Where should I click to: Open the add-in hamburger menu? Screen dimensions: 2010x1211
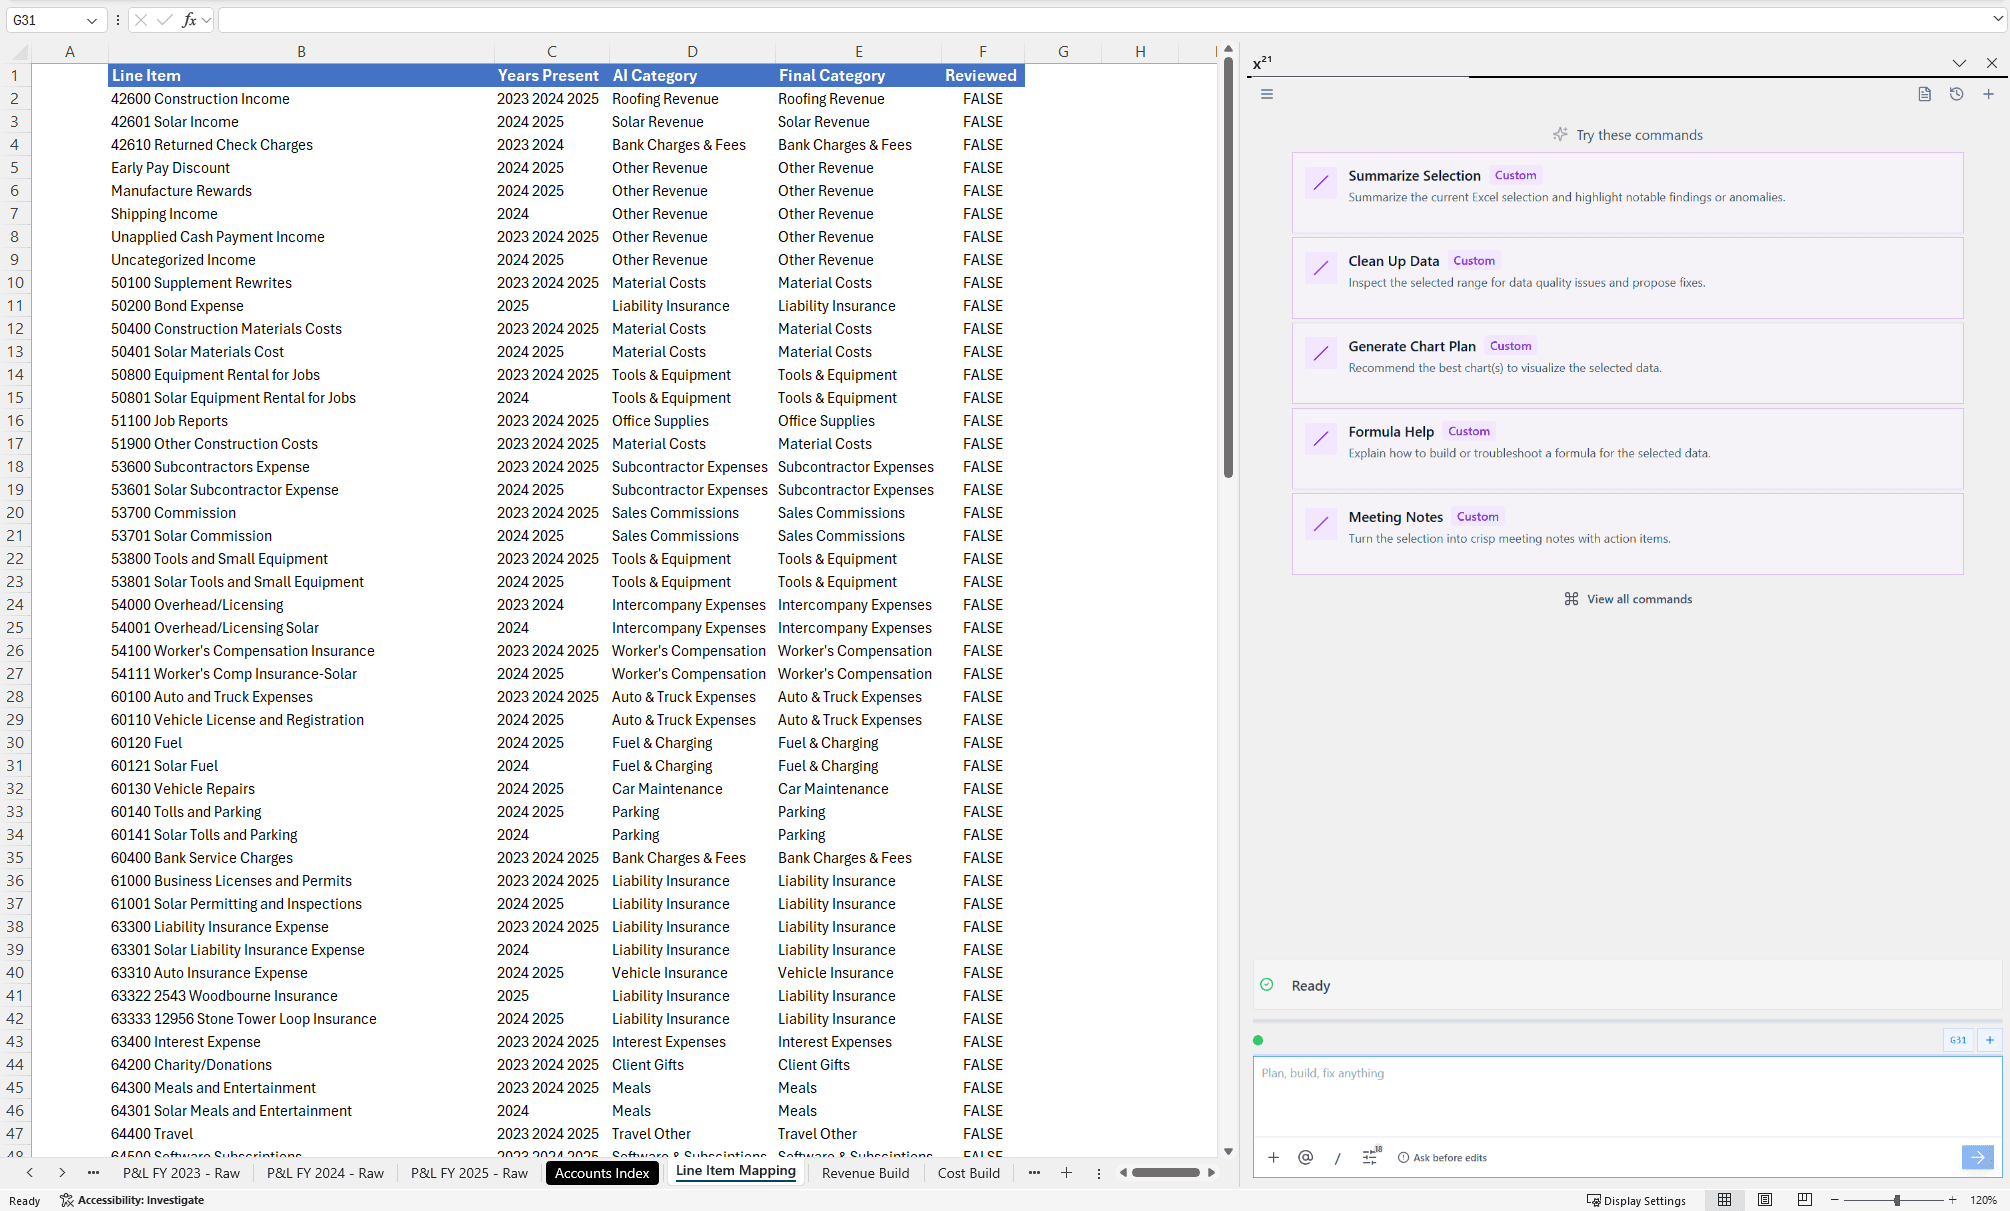1266,94
